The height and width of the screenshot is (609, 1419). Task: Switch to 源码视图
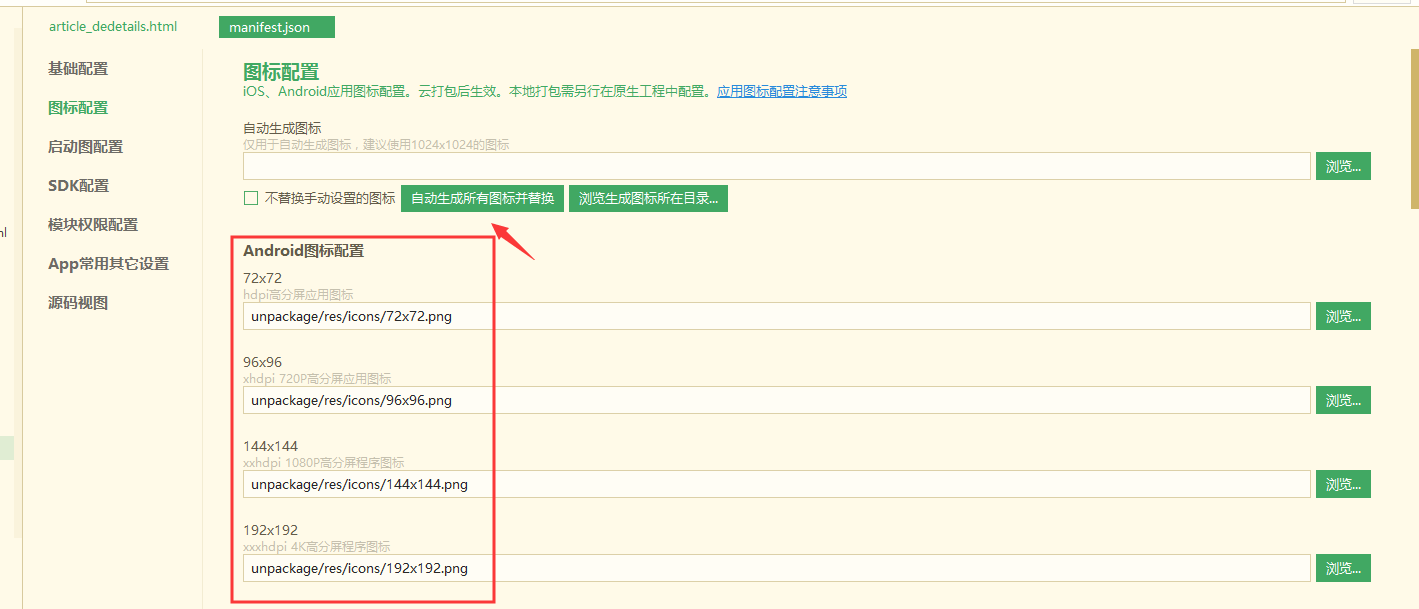[78, 303]
